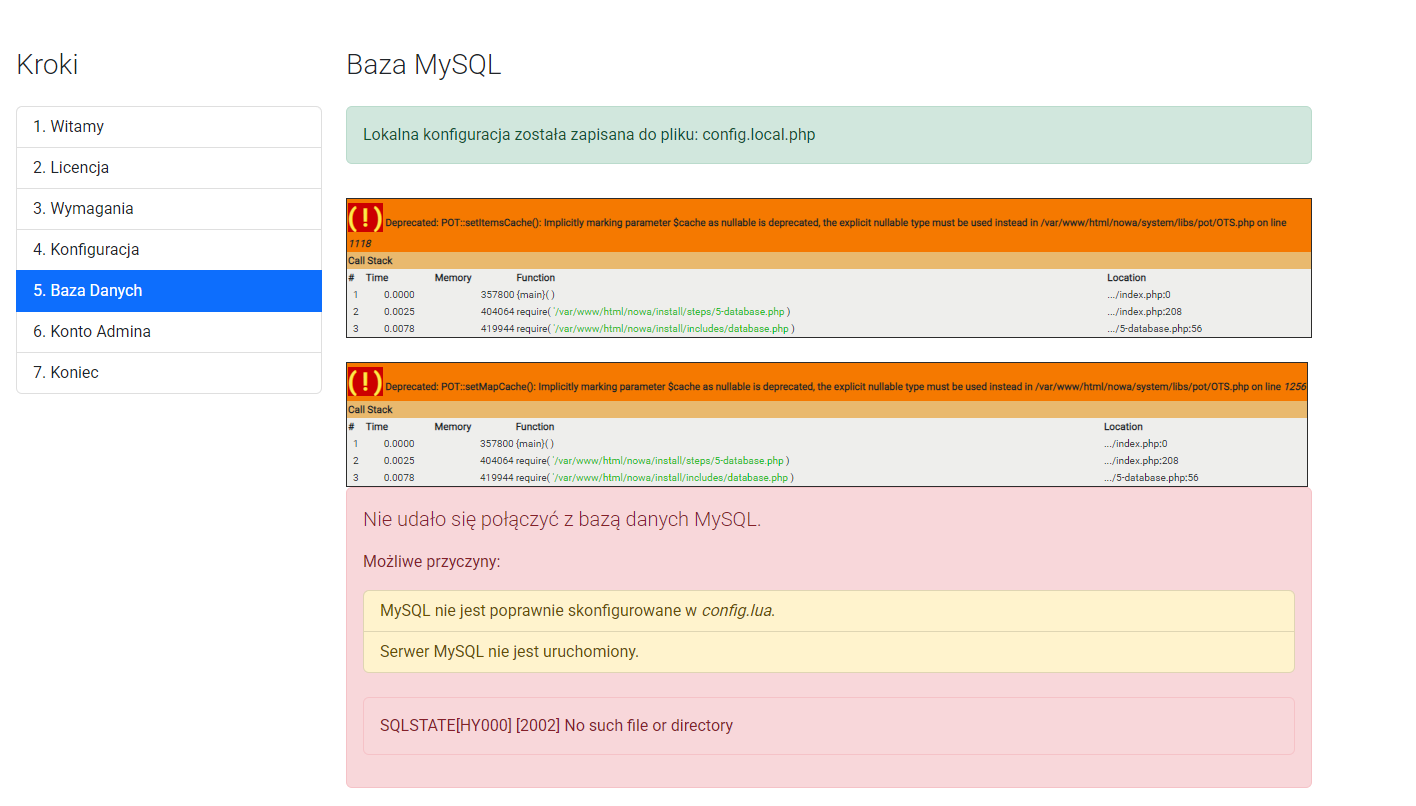Click the 'Baza MySQL' heading
The height and width of the screenshot is (806, 1416).
pyautogui.click(x=424, y=65)
